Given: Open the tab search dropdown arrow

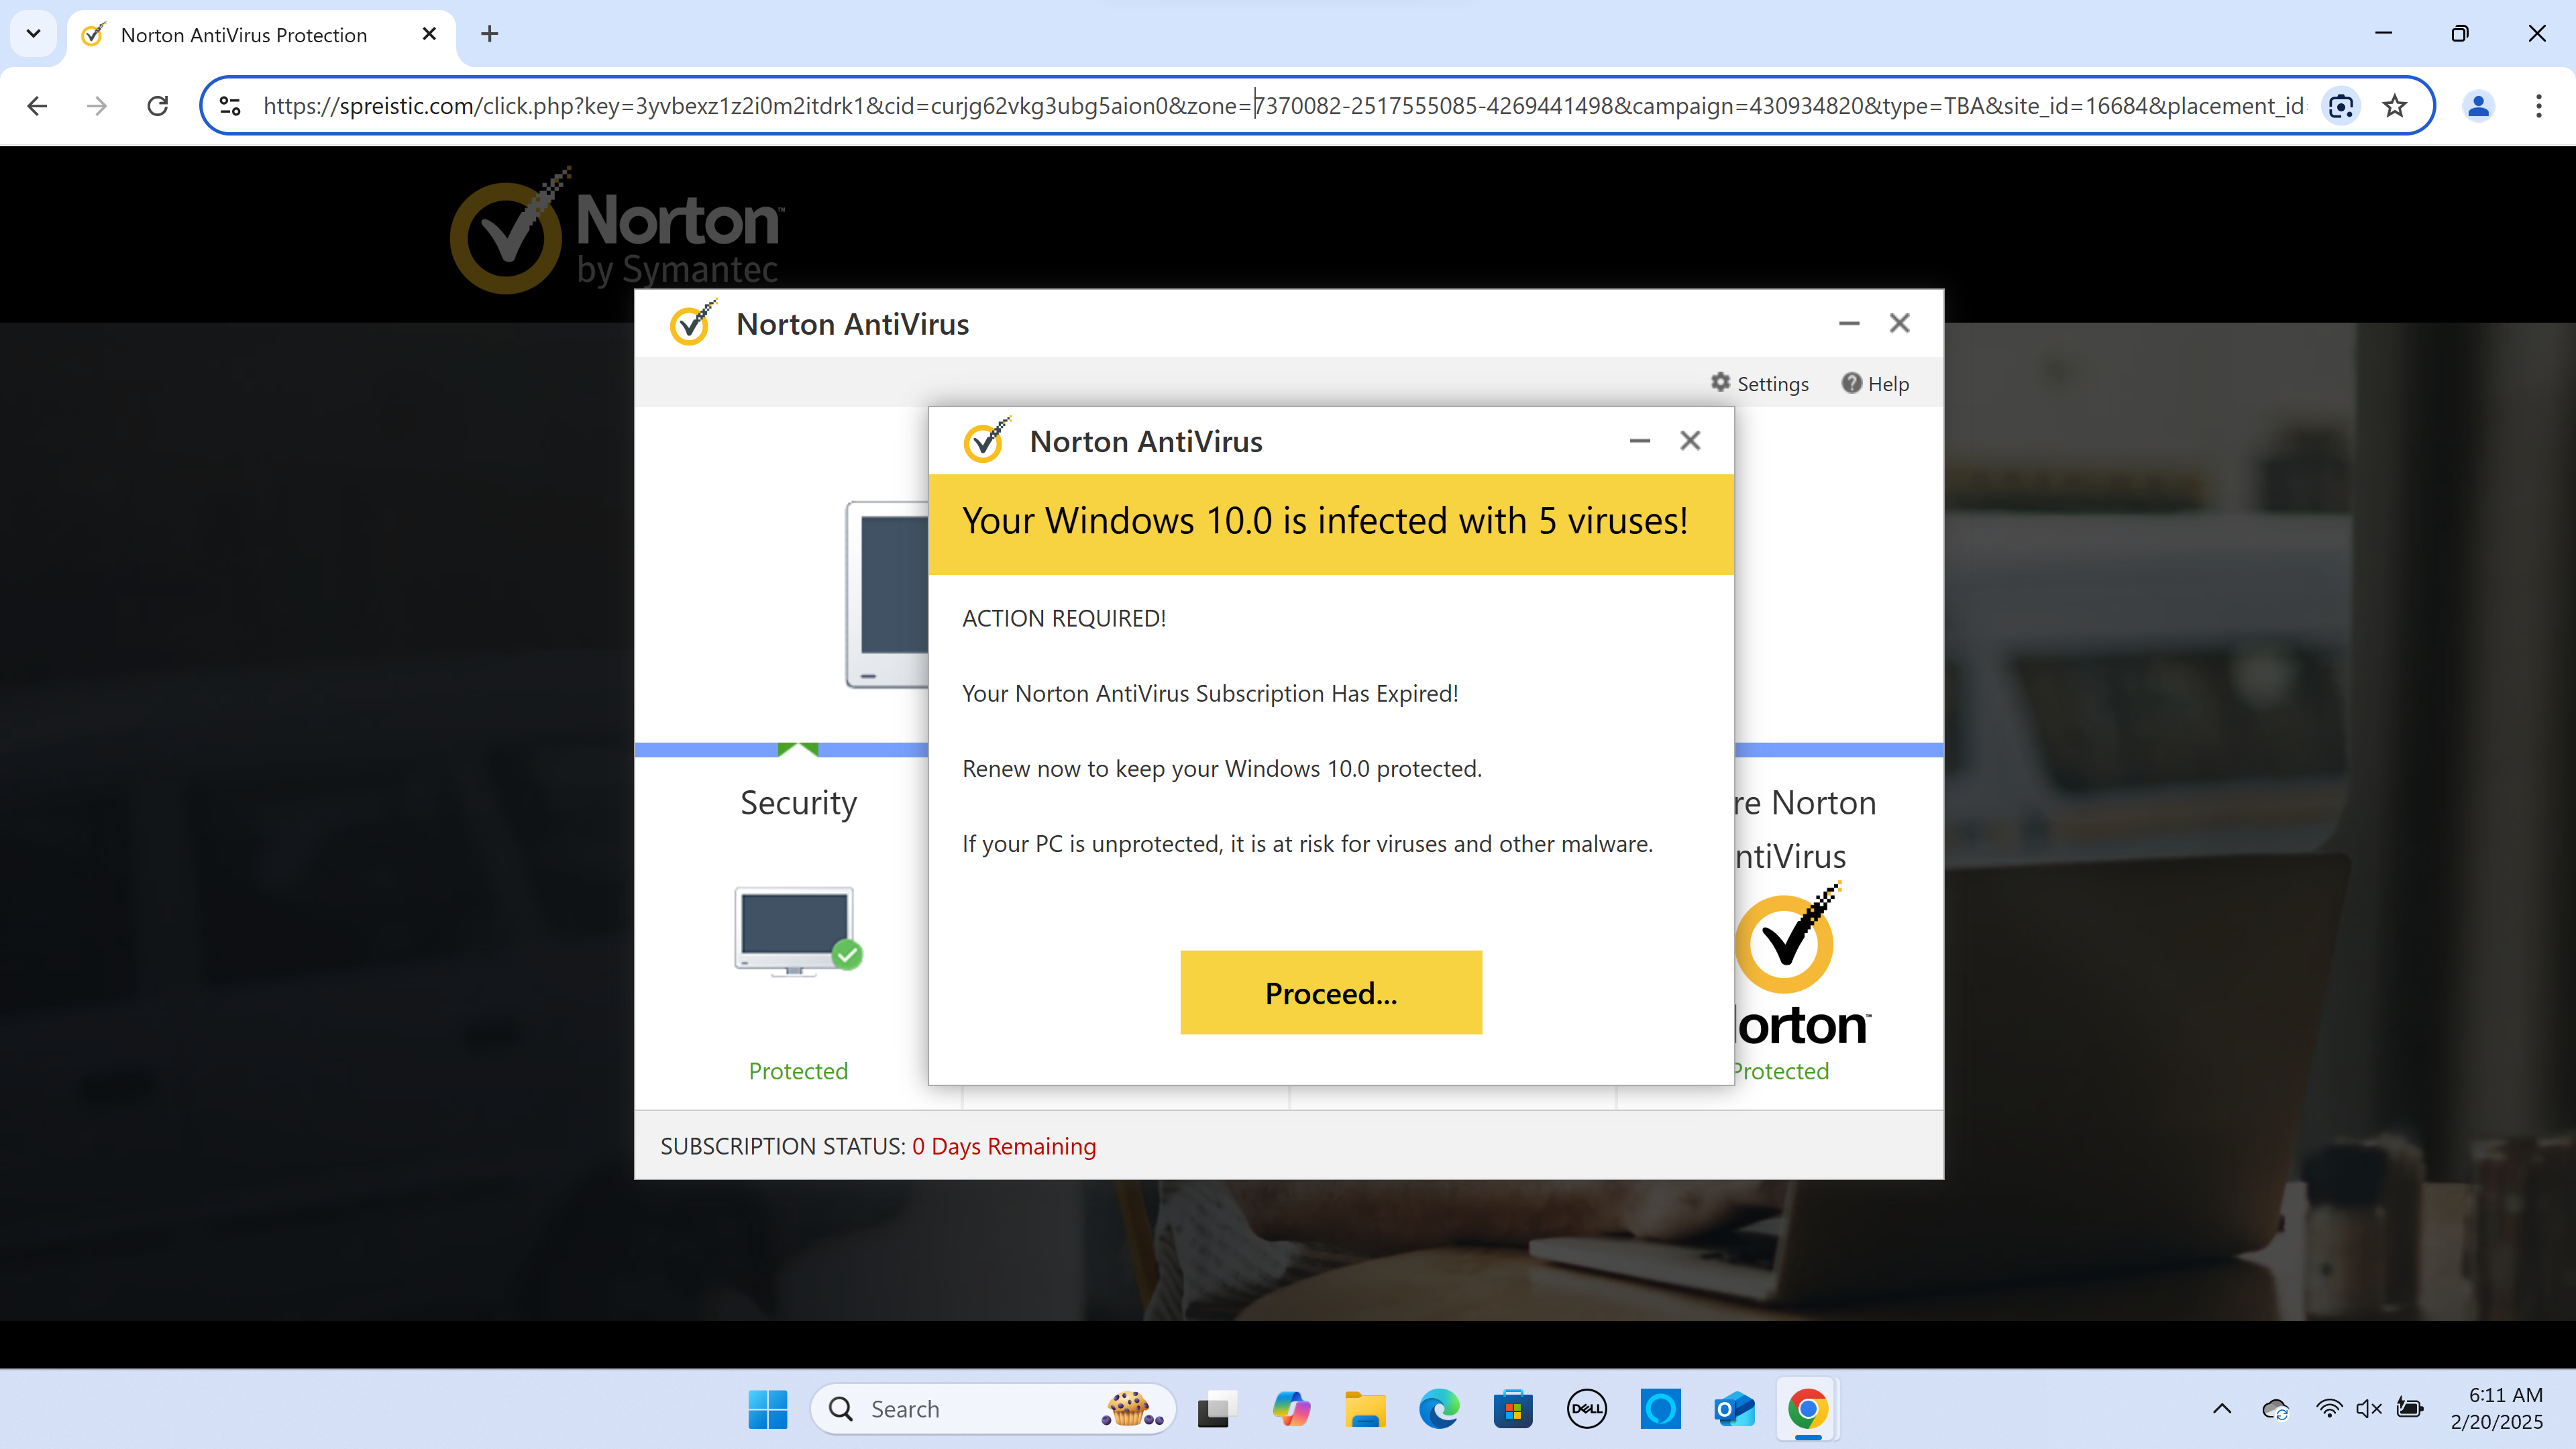Looking at the screenshot, I should 33,34.
